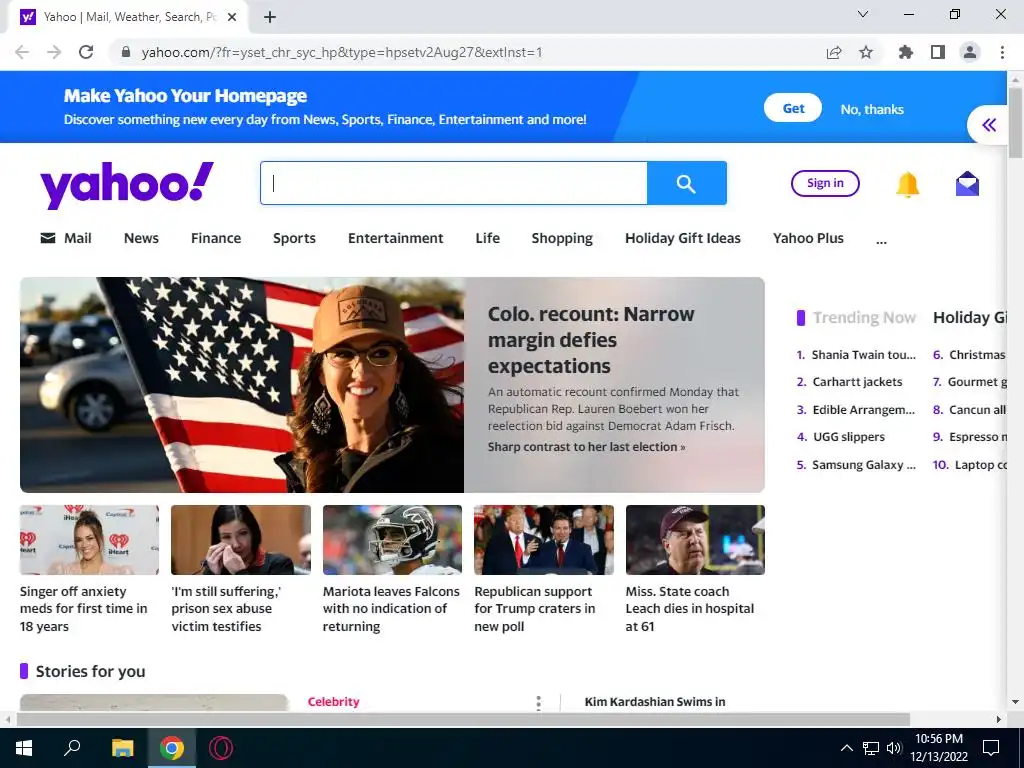Open the Yahoo mail envelope icon
The image size is (1024, 768).
pyautogui.click(x=967, y=184)
